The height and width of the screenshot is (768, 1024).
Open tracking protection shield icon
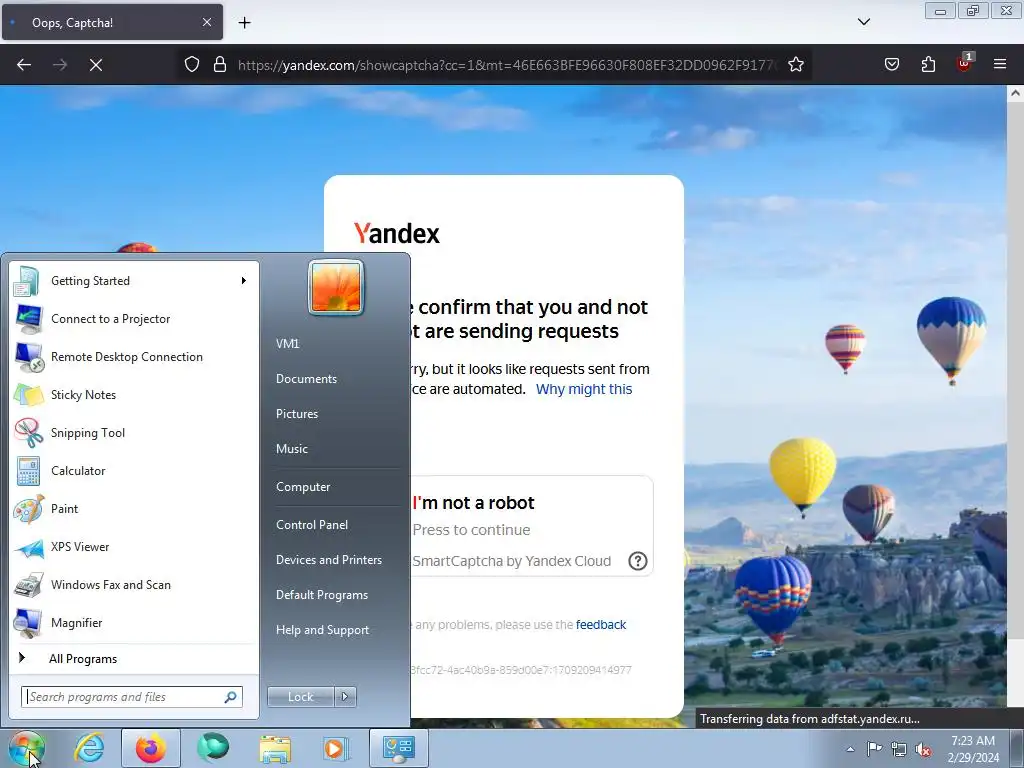click(191, 65)
